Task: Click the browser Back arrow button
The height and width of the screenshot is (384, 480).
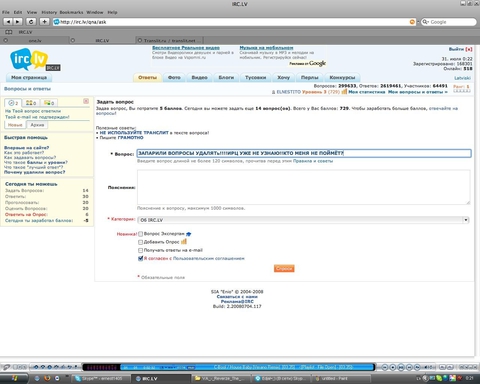Action: pyautogui.click(x=8, y=22)
